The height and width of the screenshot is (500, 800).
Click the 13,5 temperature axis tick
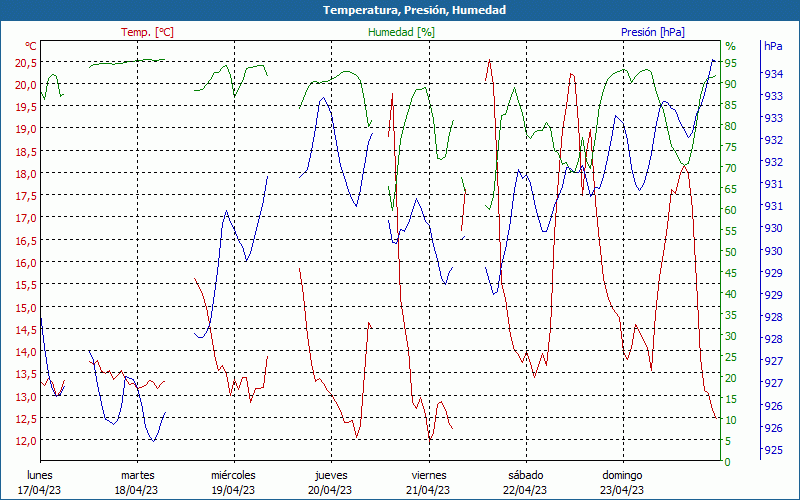pyautogui.click(x=26, y=374)
